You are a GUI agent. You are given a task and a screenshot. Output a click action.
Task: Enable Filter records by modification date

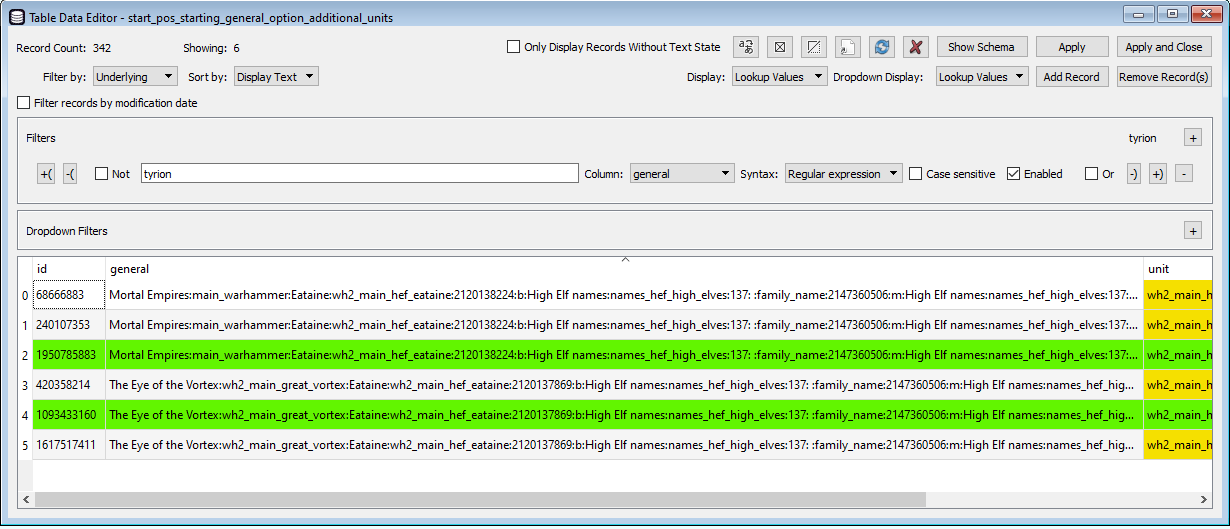click(24, 103)
